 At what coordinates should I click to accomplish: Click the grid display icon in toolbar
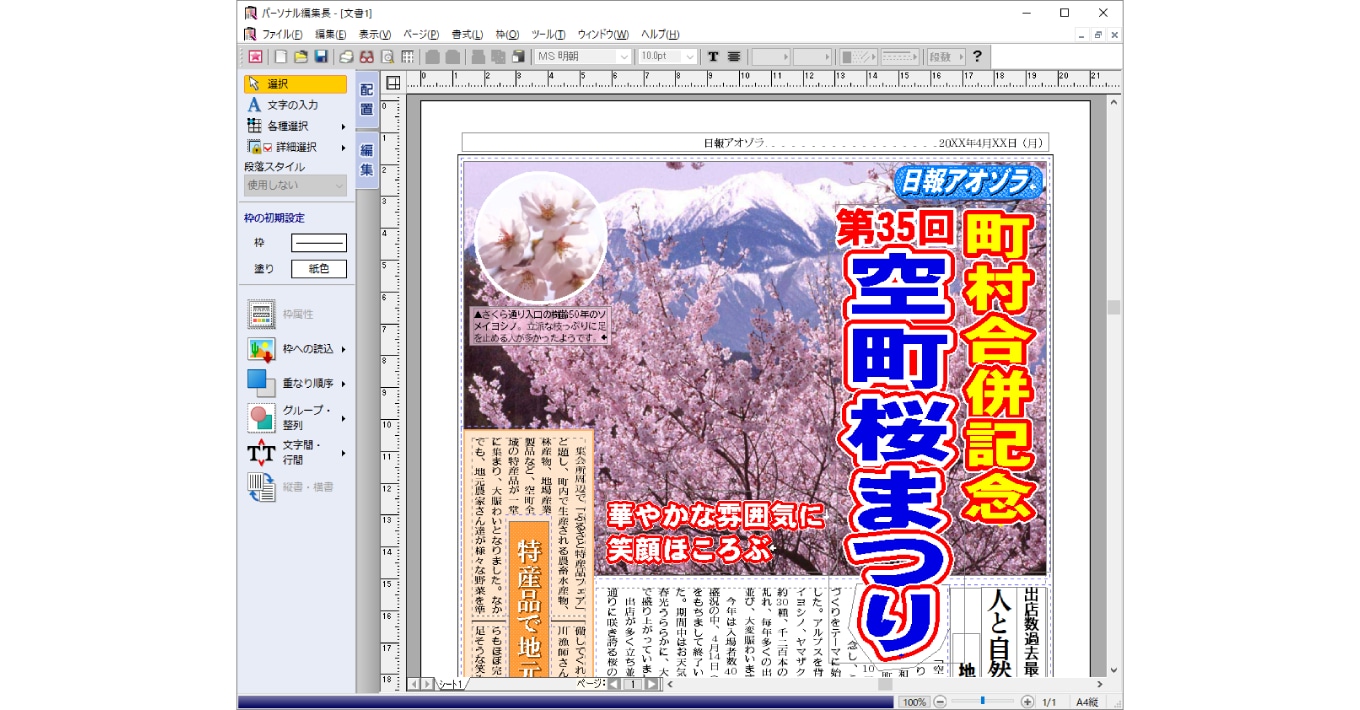tap(409, 57)
